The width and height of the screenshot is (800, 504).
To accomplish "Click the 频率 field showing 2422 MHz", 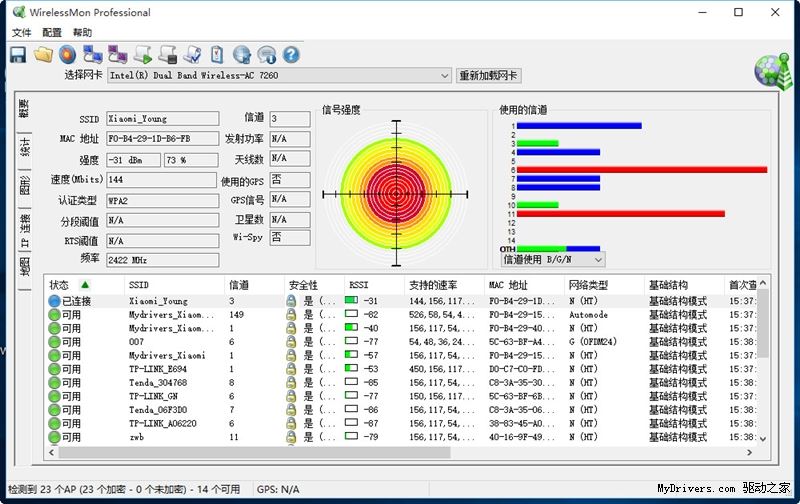I will point(163,260).
